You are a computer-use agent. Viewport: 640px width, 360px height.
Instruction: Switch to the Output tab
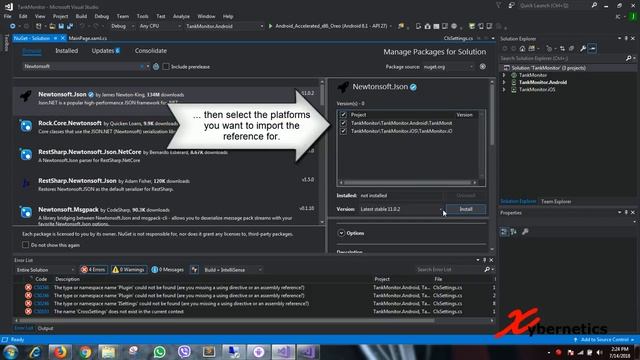click(45, 328)
